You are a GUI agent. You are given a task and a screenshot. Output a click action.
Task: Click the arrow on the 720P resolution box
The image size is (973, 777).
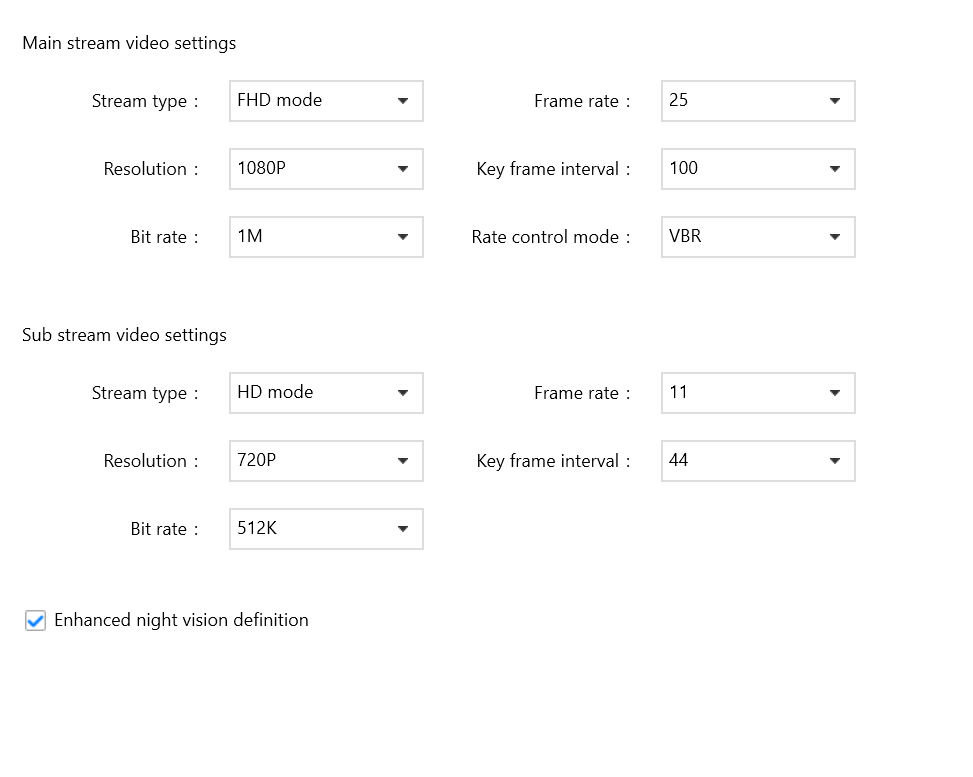click(404, 461)
